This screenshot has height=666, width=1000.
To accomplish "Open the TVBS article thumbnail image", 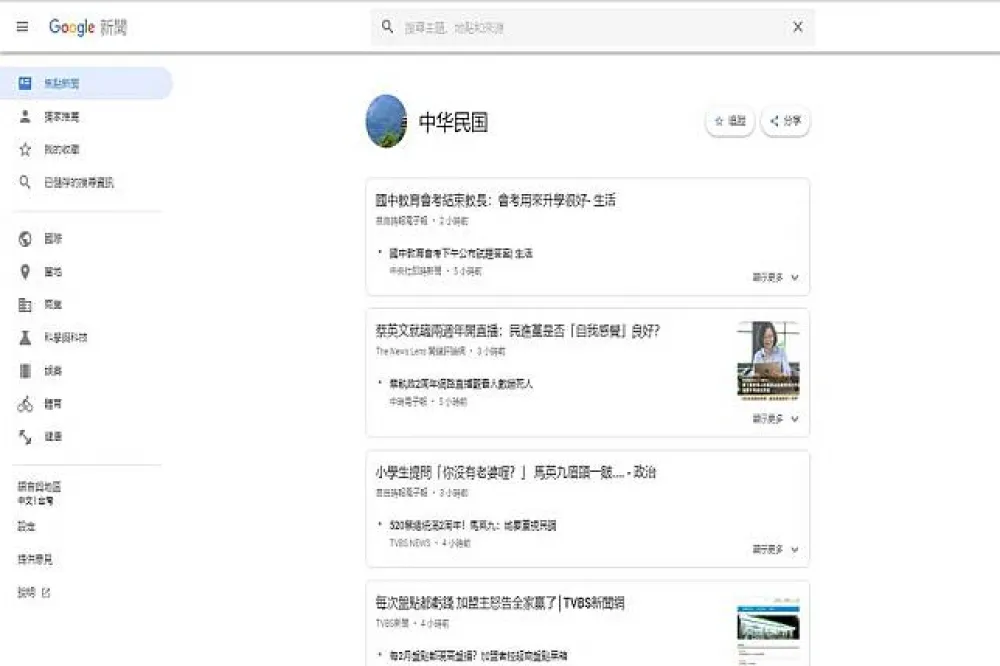I will pyautogui.click(x=768, y=630).
